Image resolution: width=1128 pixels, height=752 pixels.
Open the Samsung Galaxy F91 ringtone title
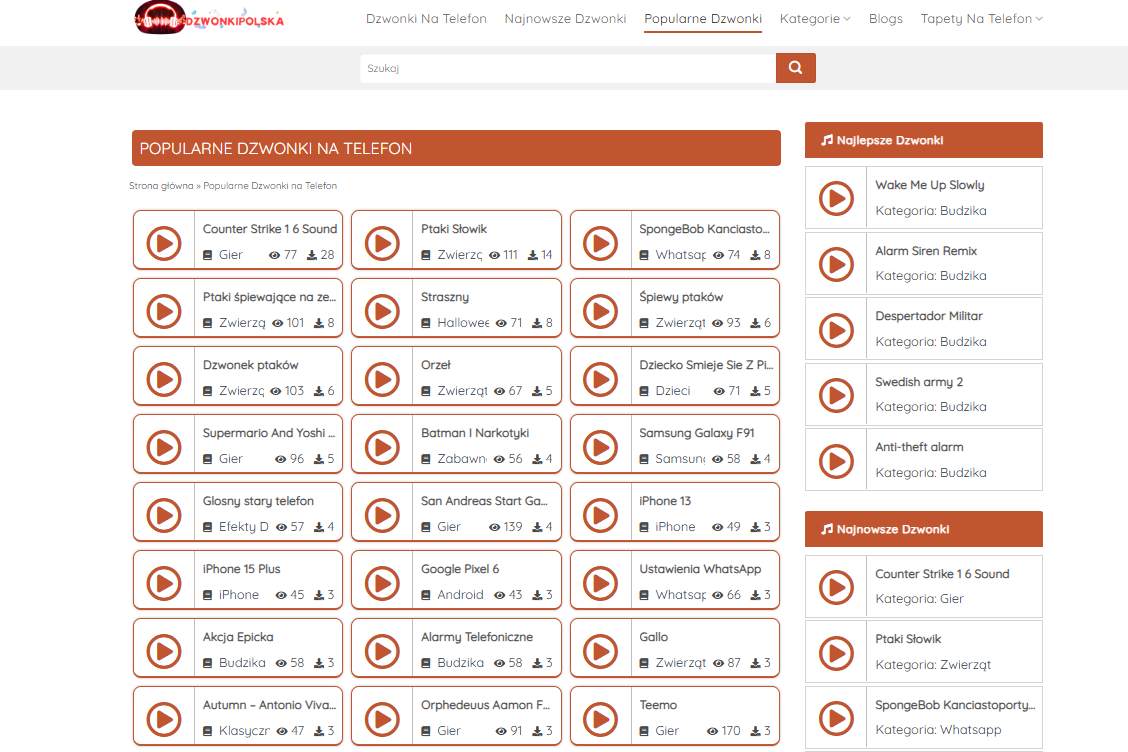pyautogui.click(x=696, y=433)
